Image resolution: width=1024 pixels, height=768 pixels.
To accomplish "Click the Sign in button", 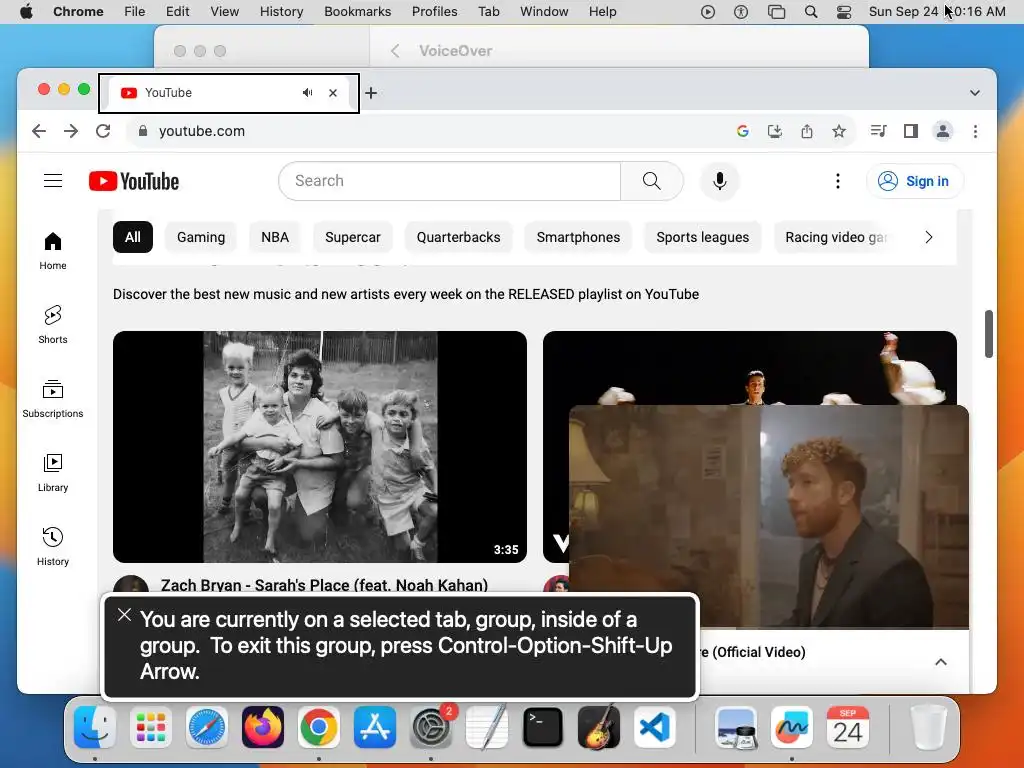I will click(x=914, y=181).
